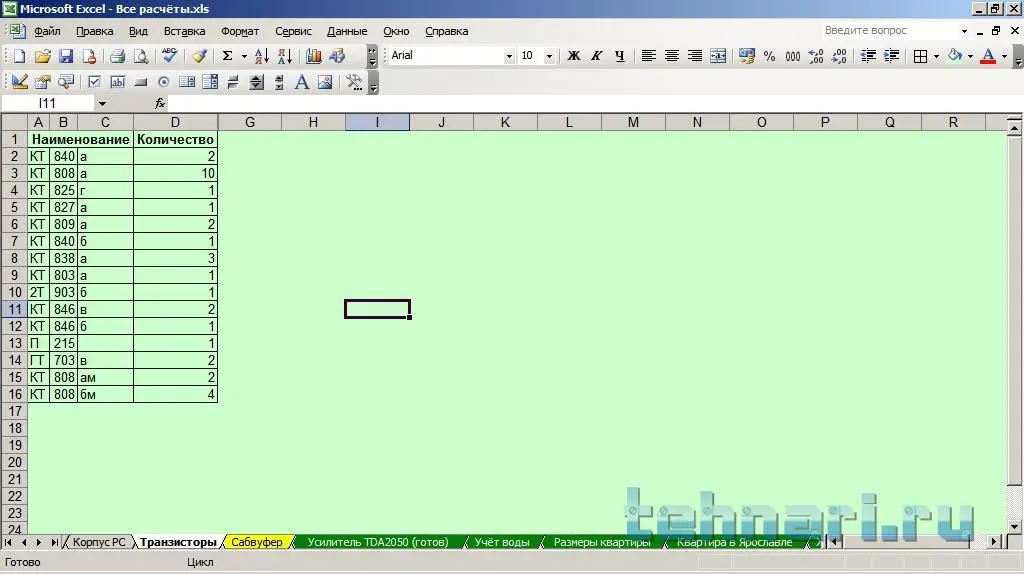Toggle center alignment
1024x574 pixels.
pyautogui.click(x=671, y=56)
